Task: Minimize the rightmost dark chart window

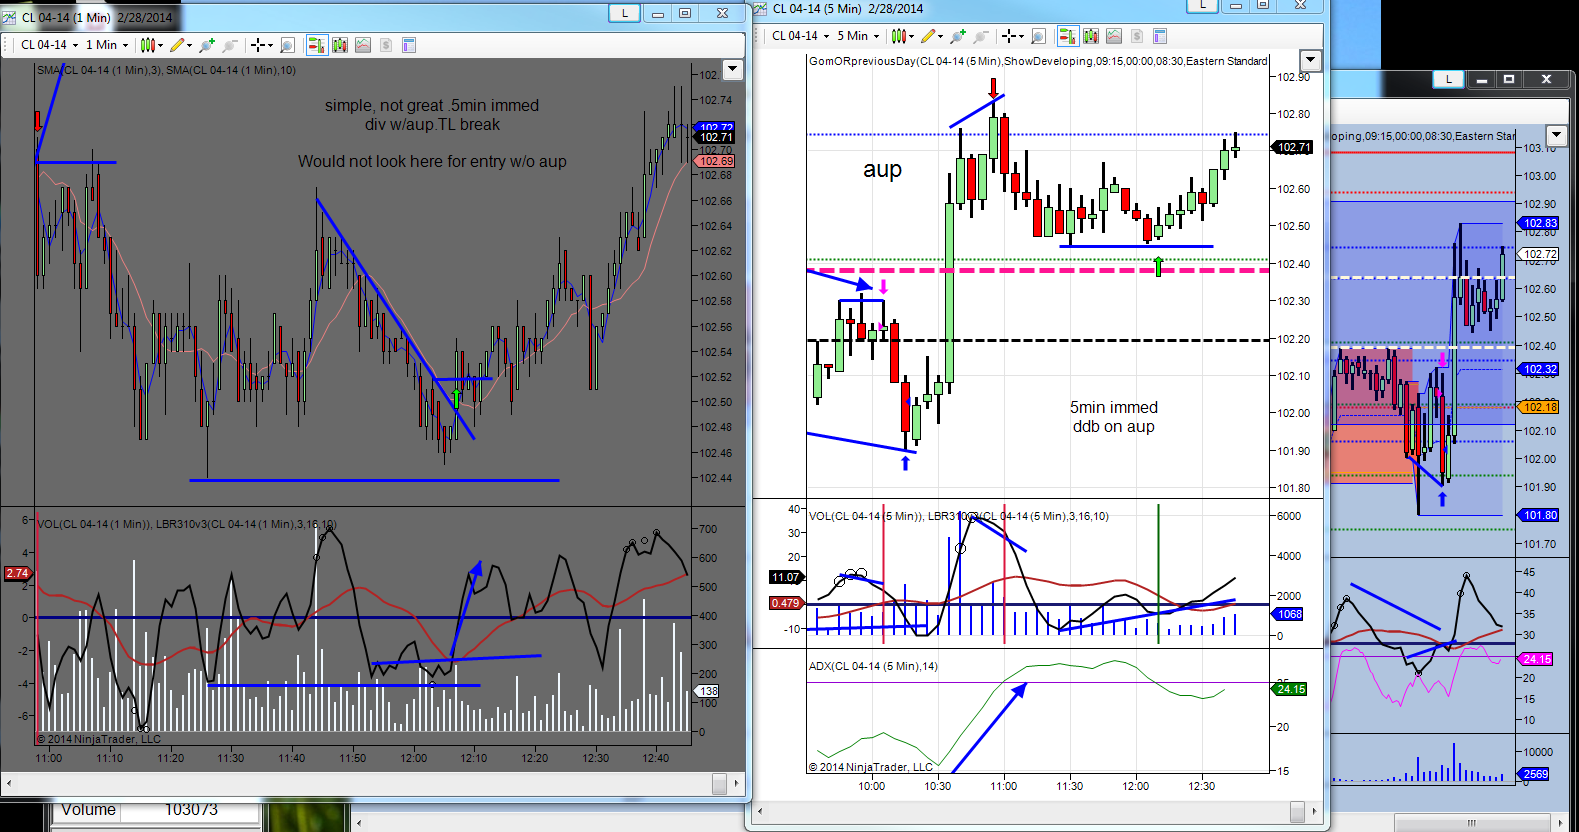Action: point(1482,79)
